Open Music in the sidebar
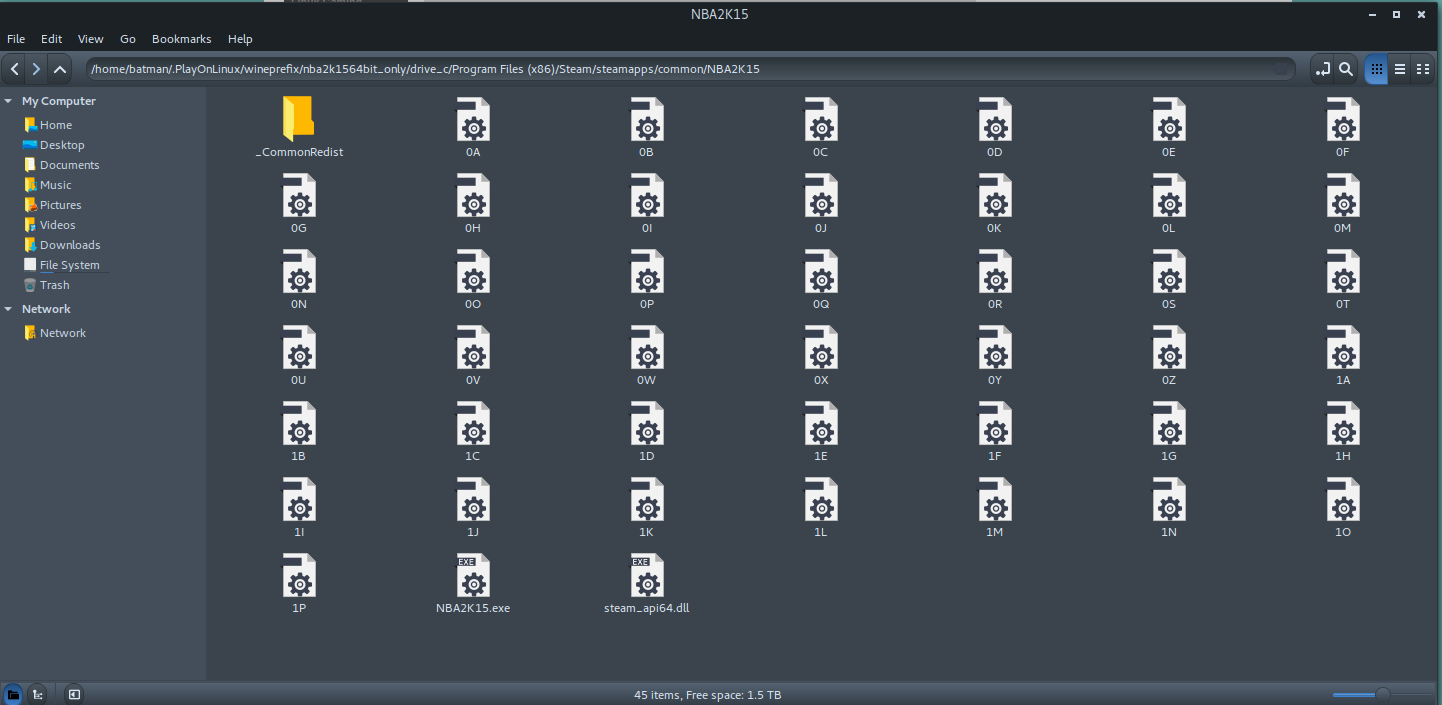This screenshot has height=705, width=1442. pyautogui.click(x=55, y=185)
